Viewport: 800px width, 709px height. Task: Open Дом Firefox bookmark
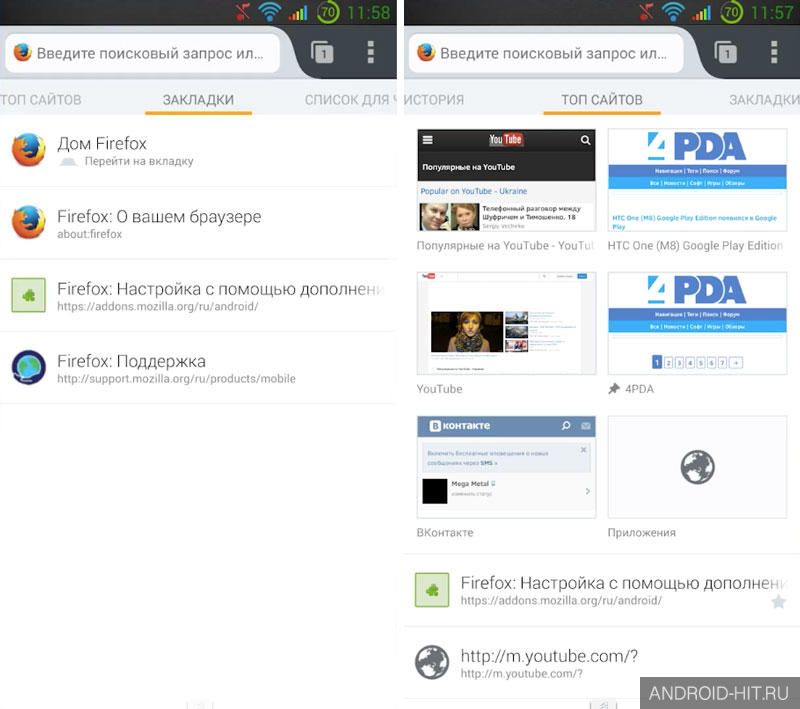click(198, 150)
